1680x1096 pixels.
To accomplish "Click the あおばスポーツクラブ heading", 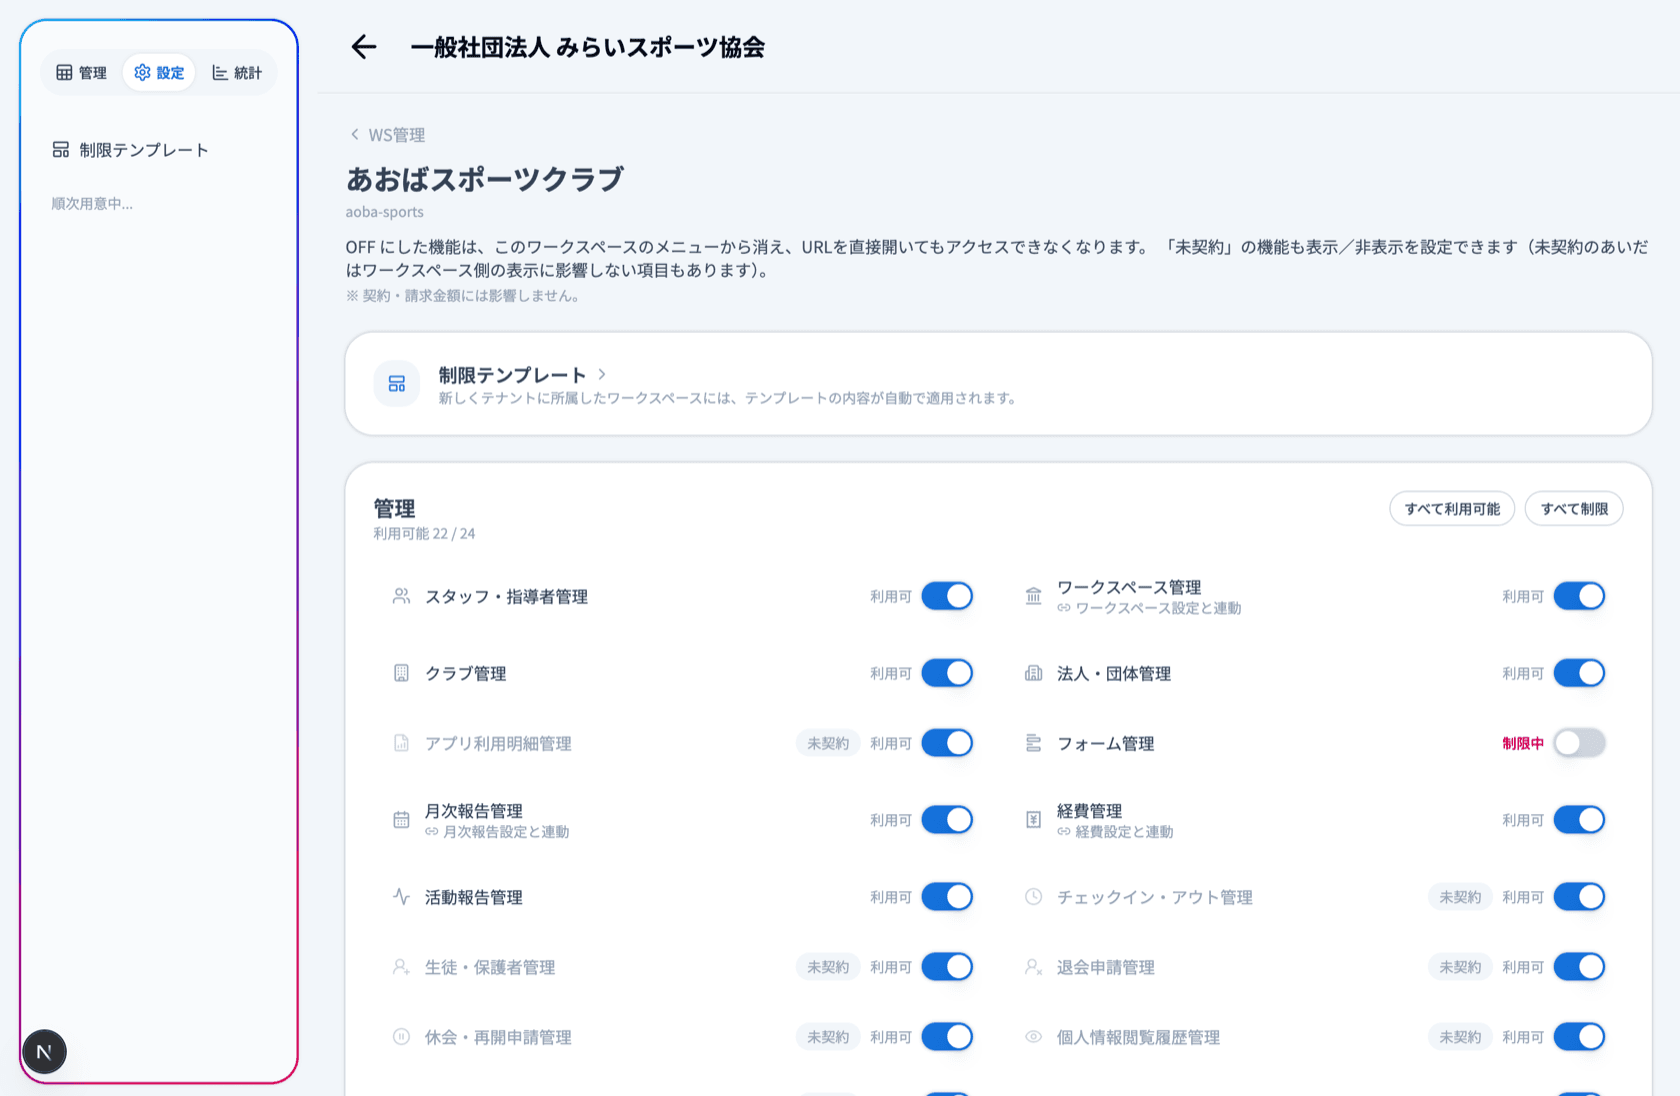I will coord(485,179).
